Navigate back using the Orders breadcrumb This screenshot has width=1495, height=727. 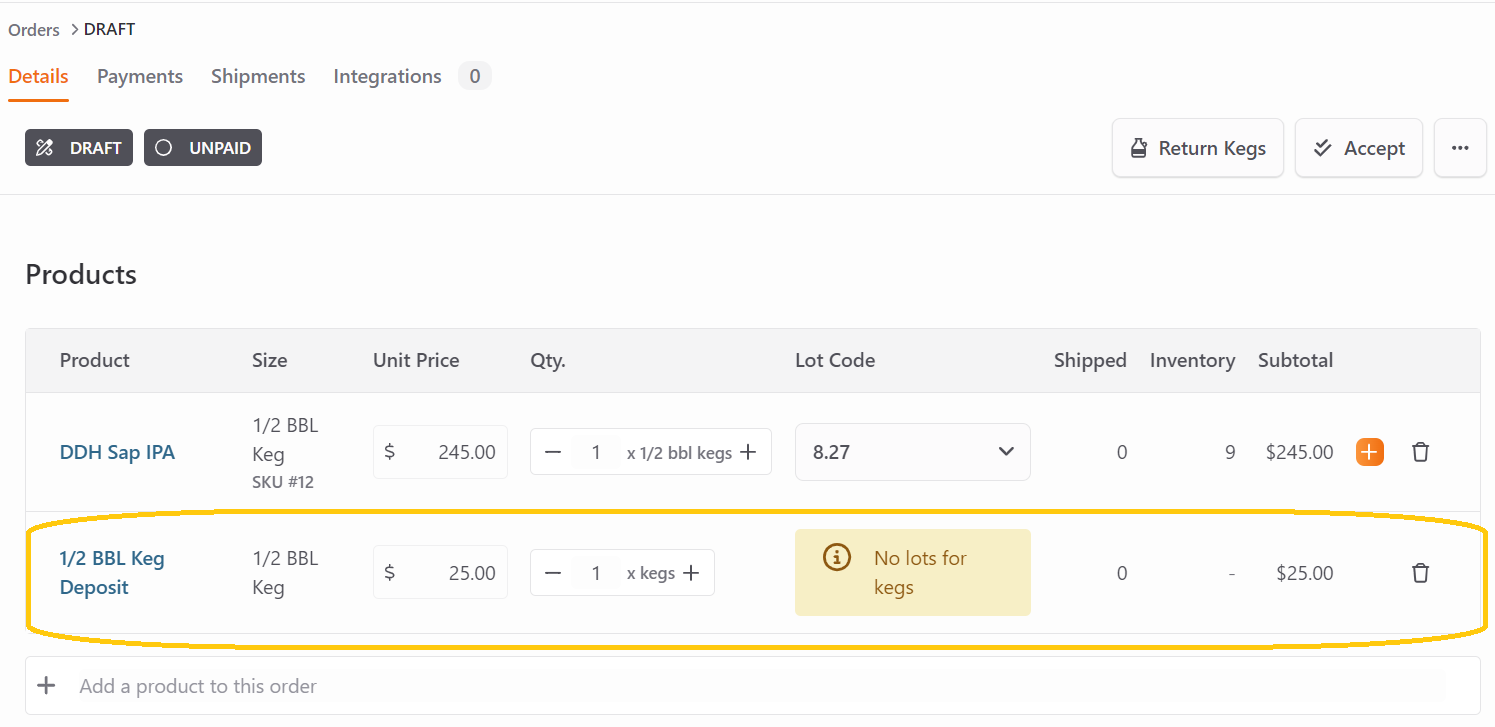[x=33, y=29]
